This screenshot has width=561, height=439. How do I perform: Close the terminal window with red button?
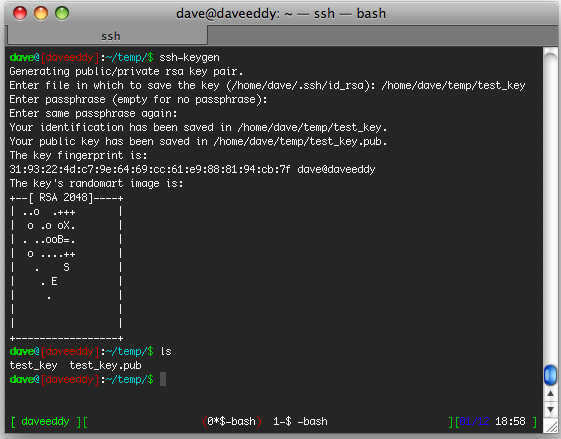click(x=20, y=14)
